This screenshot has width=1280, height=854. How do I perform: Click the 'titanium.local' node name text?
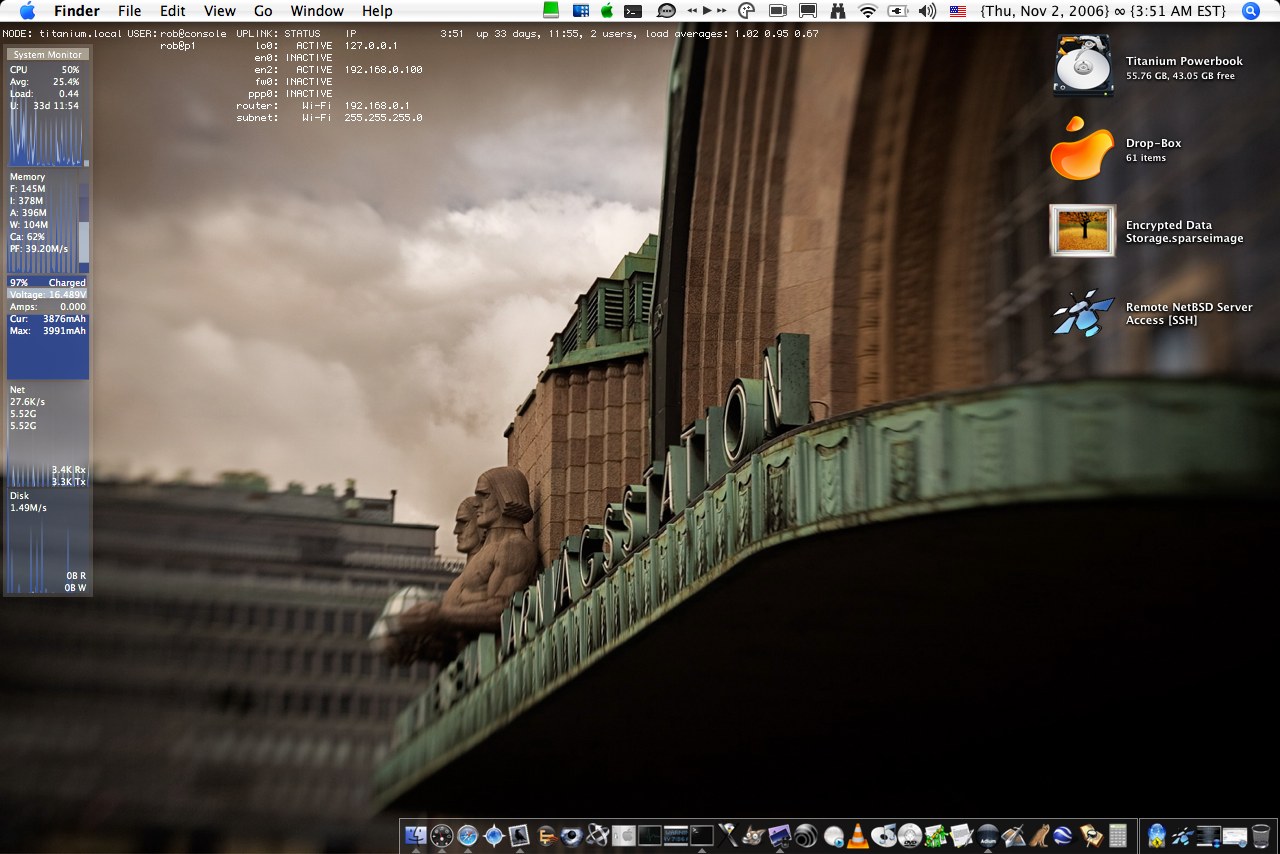81,34
